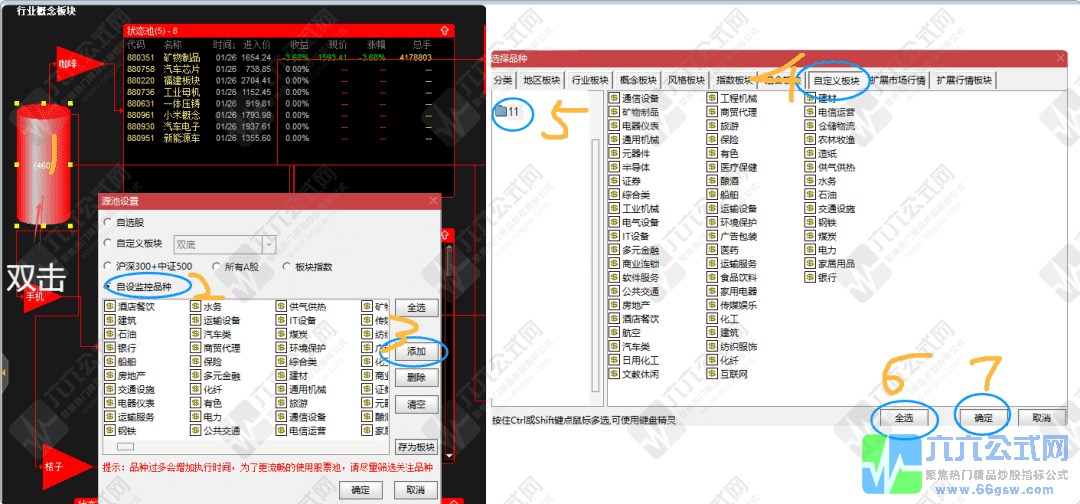This screenshot has width=1080, height=504.
Task: Click the 工程机械 sector icon in 选择品种
Action: point(712,98)
